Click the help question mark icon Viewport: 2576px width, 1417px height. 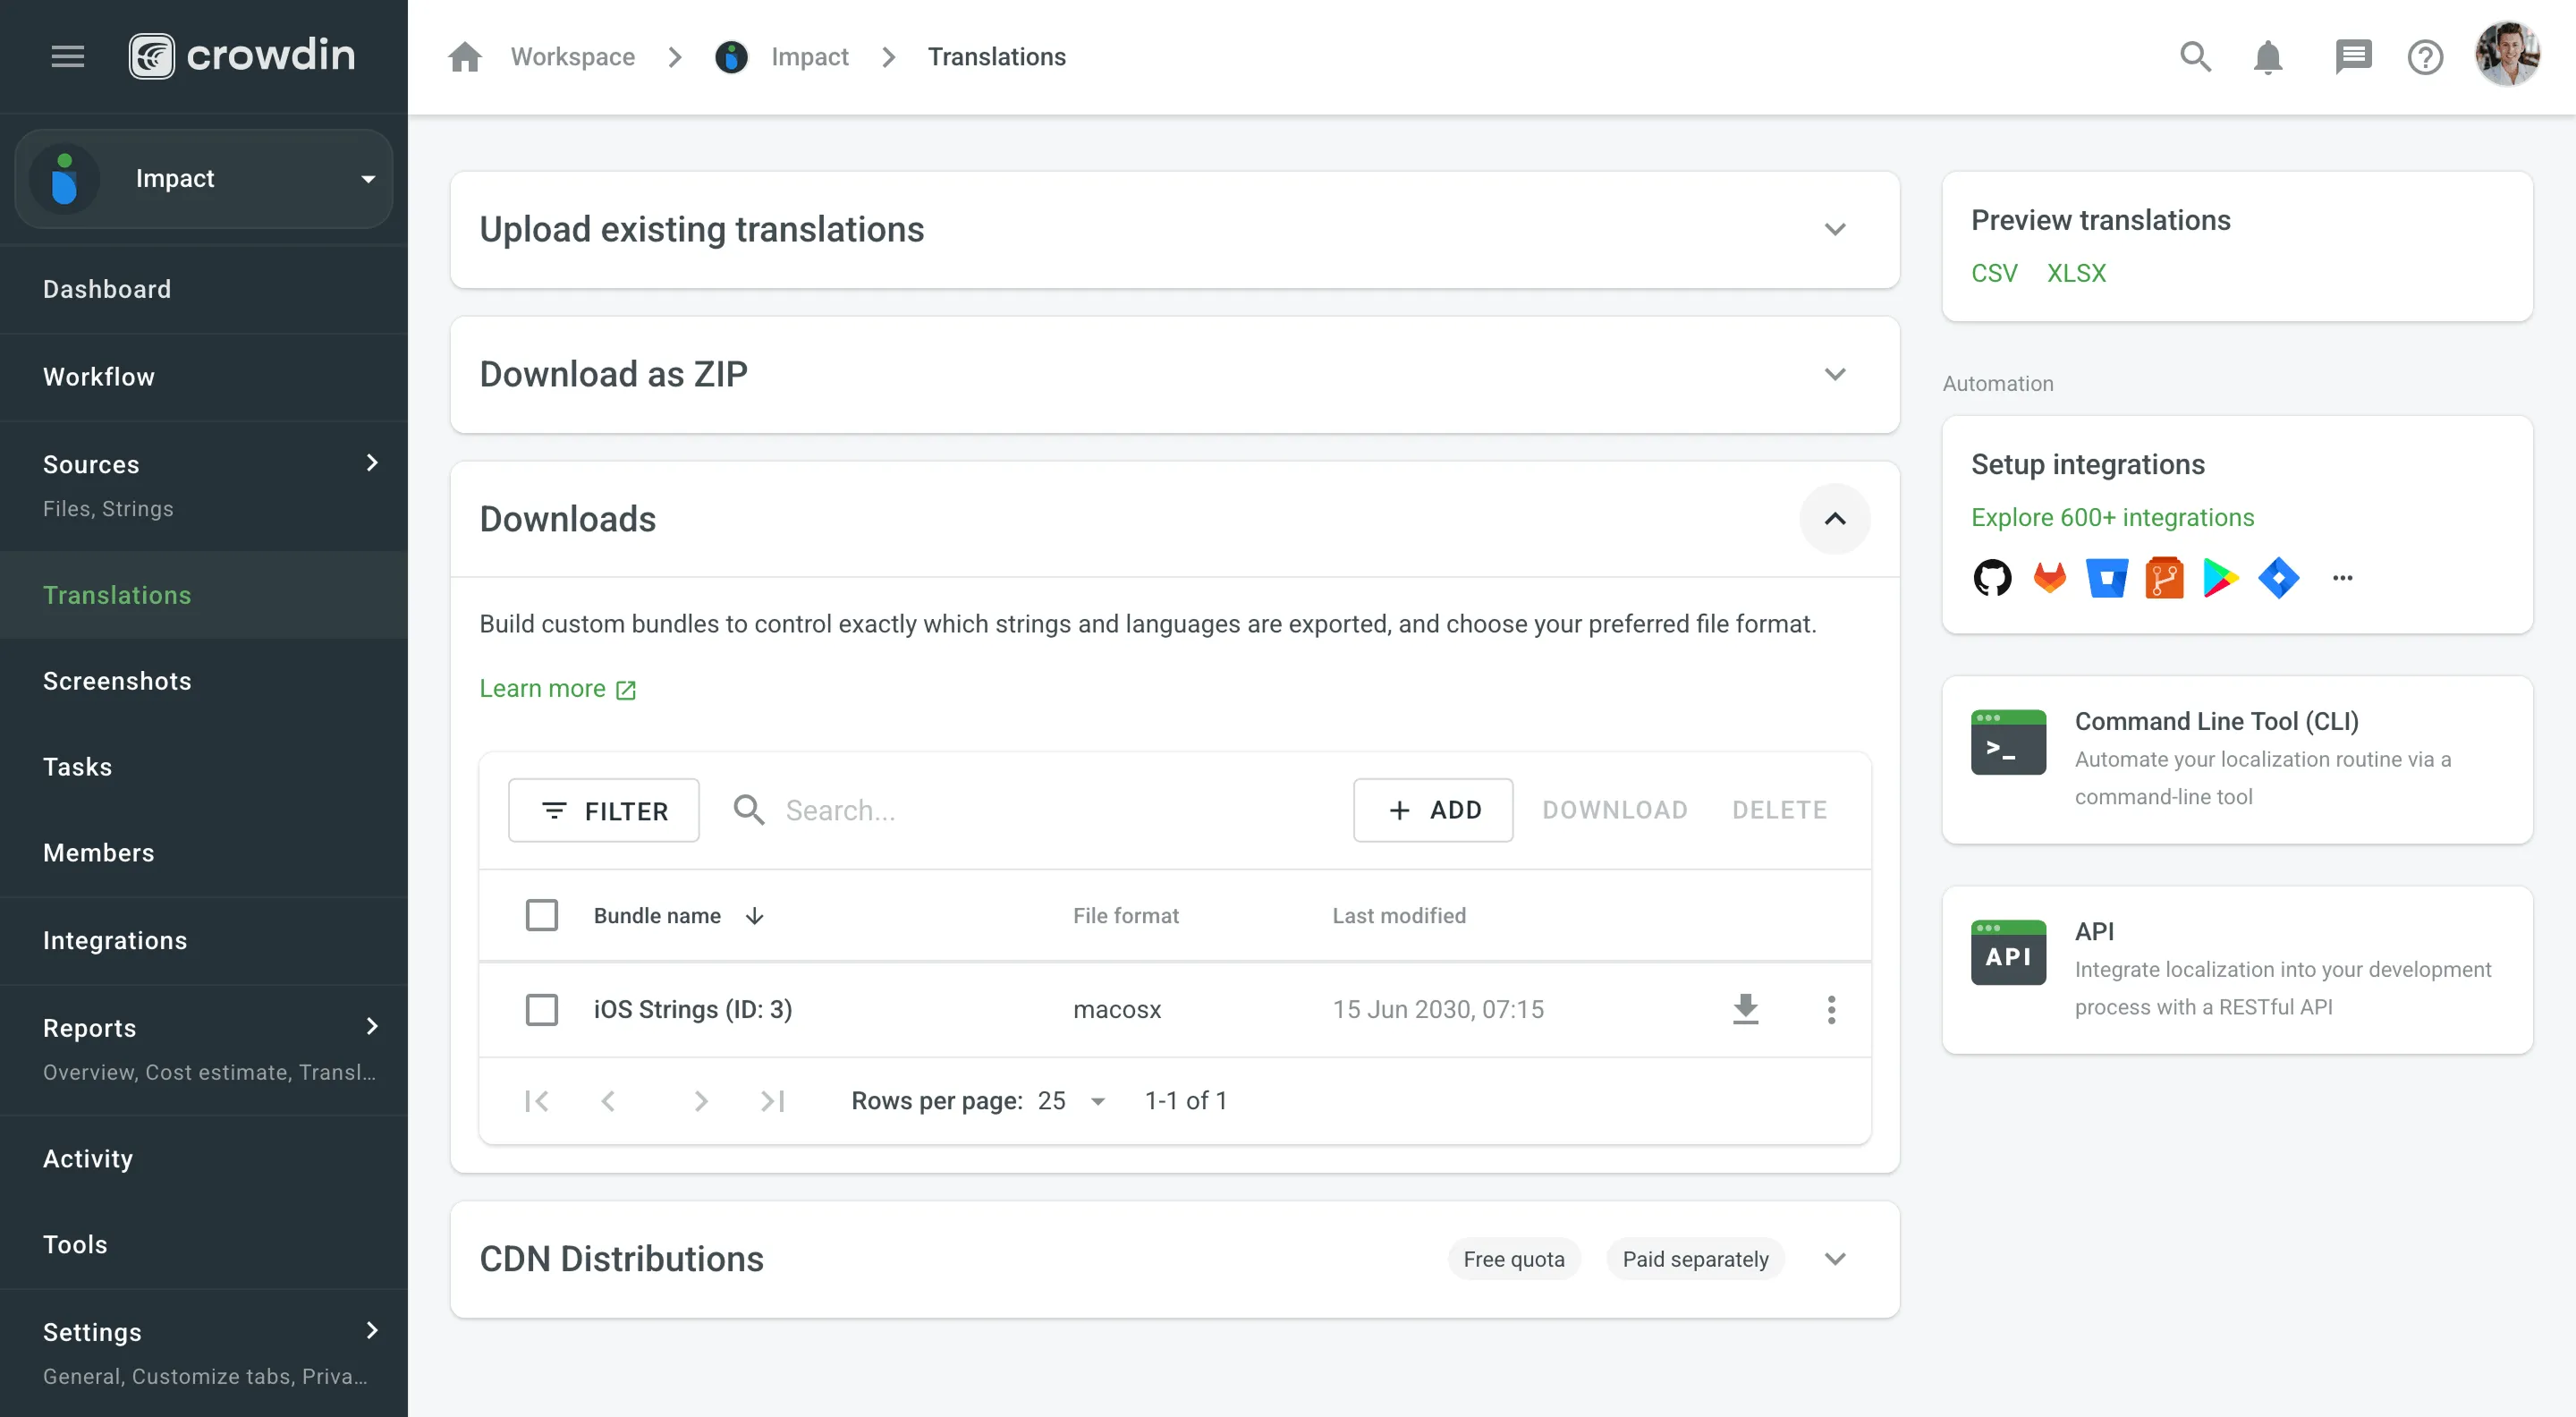[2424, 57]
